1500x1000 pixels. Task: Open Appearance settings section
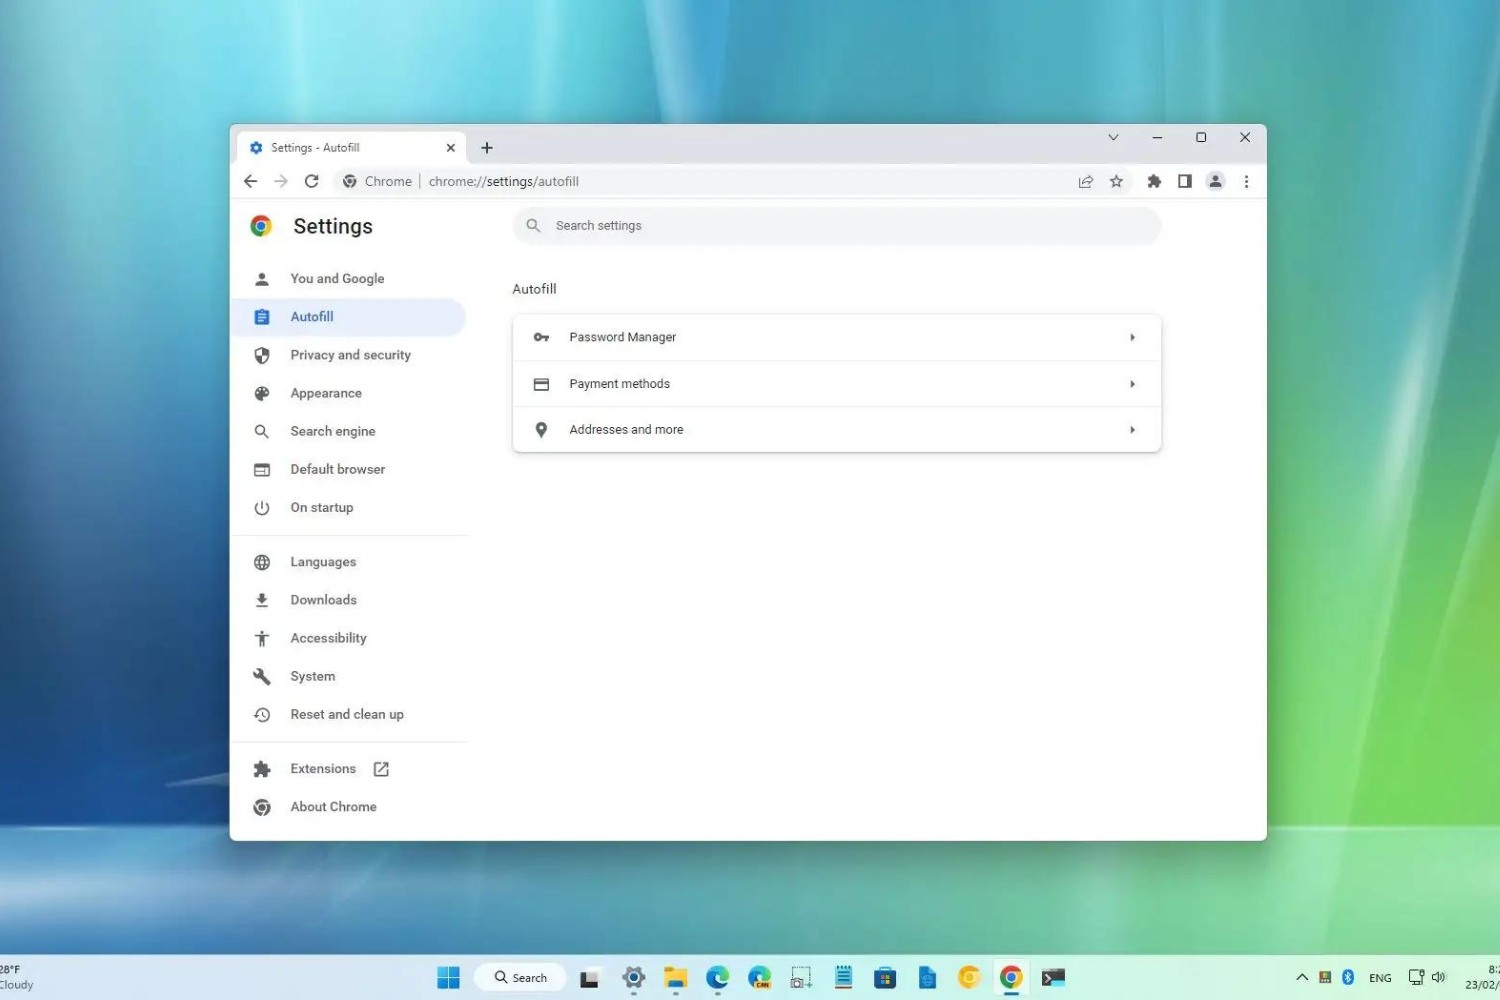click(x=326, y=393)
